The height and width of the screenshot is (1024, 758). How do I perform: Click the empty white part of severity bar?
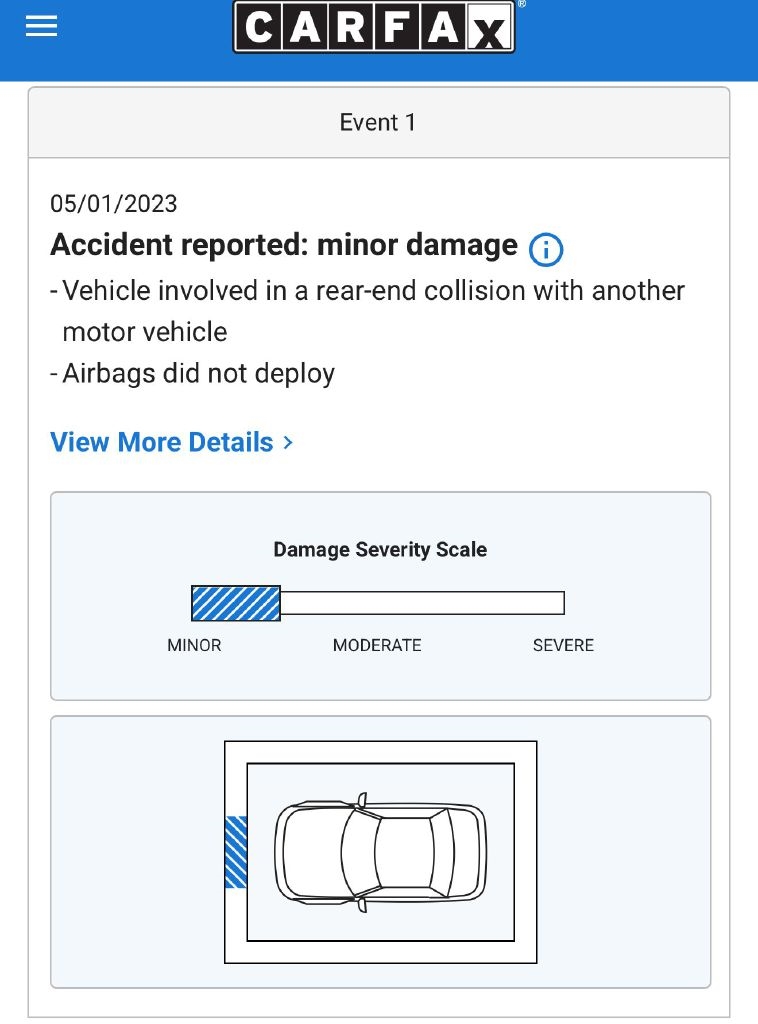tap(422, 603)
